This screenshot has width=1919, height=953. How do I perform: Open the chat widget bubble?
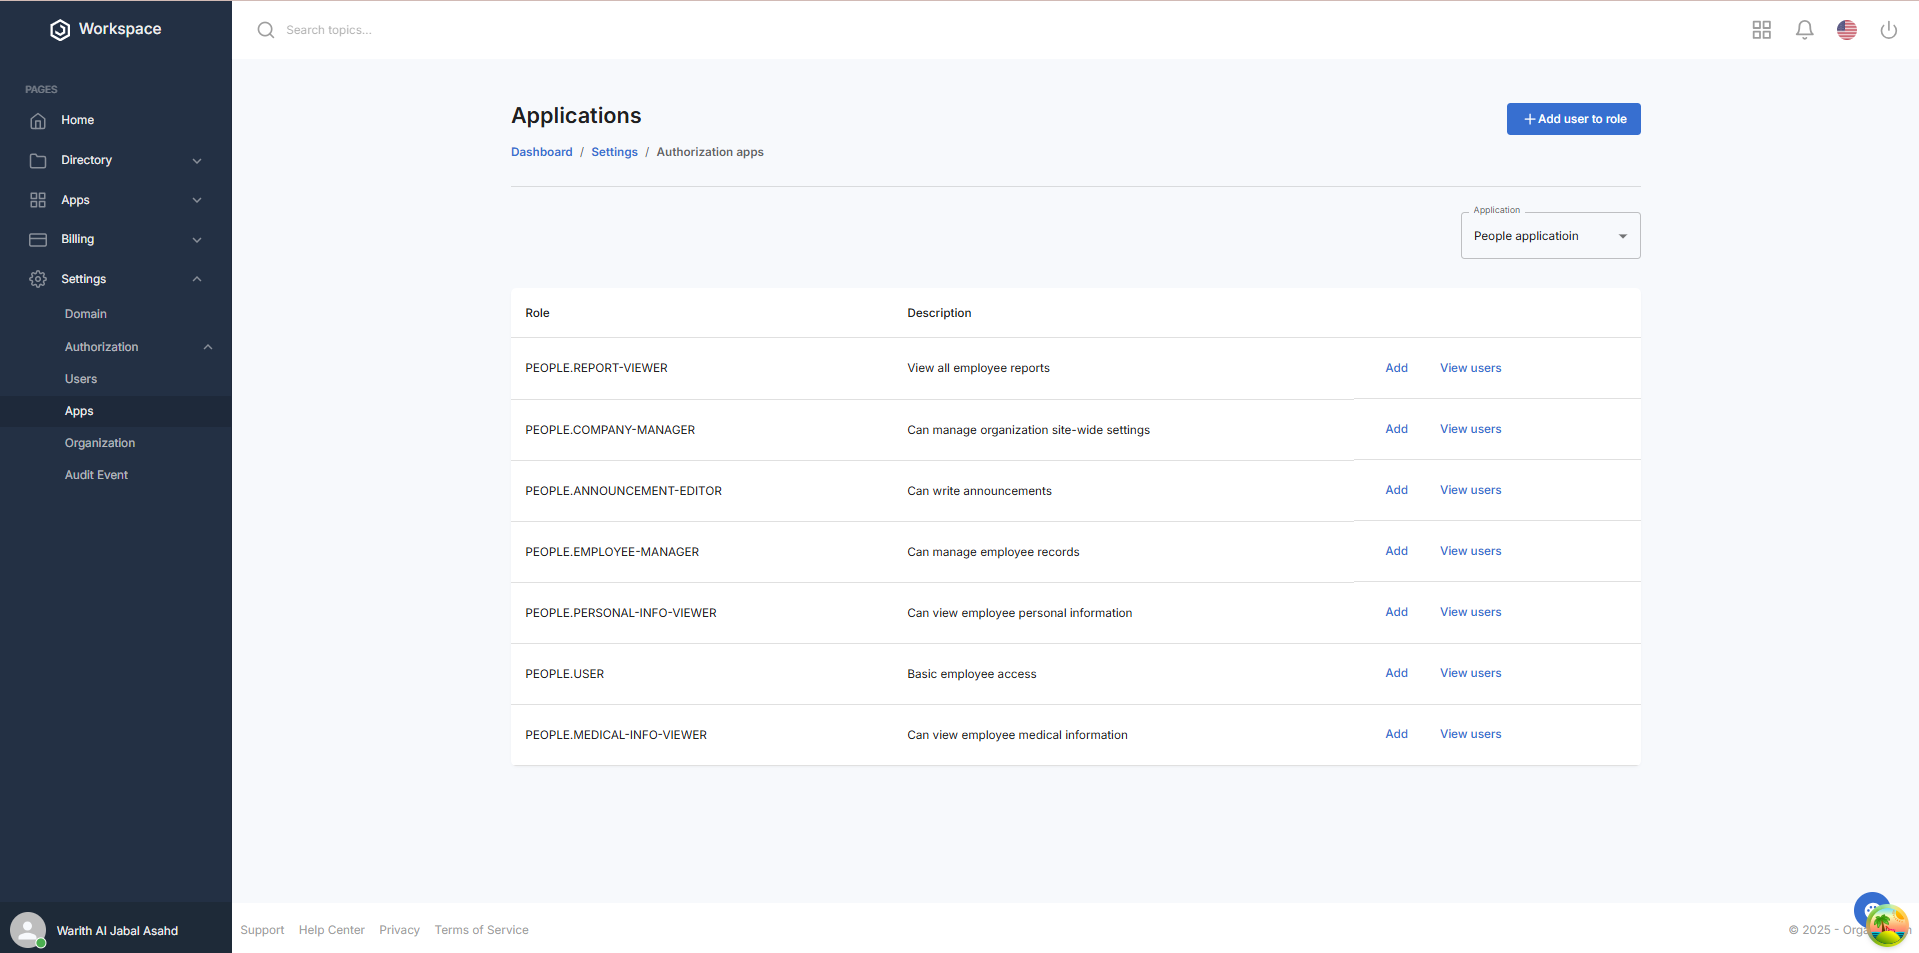coord(1872,910)
